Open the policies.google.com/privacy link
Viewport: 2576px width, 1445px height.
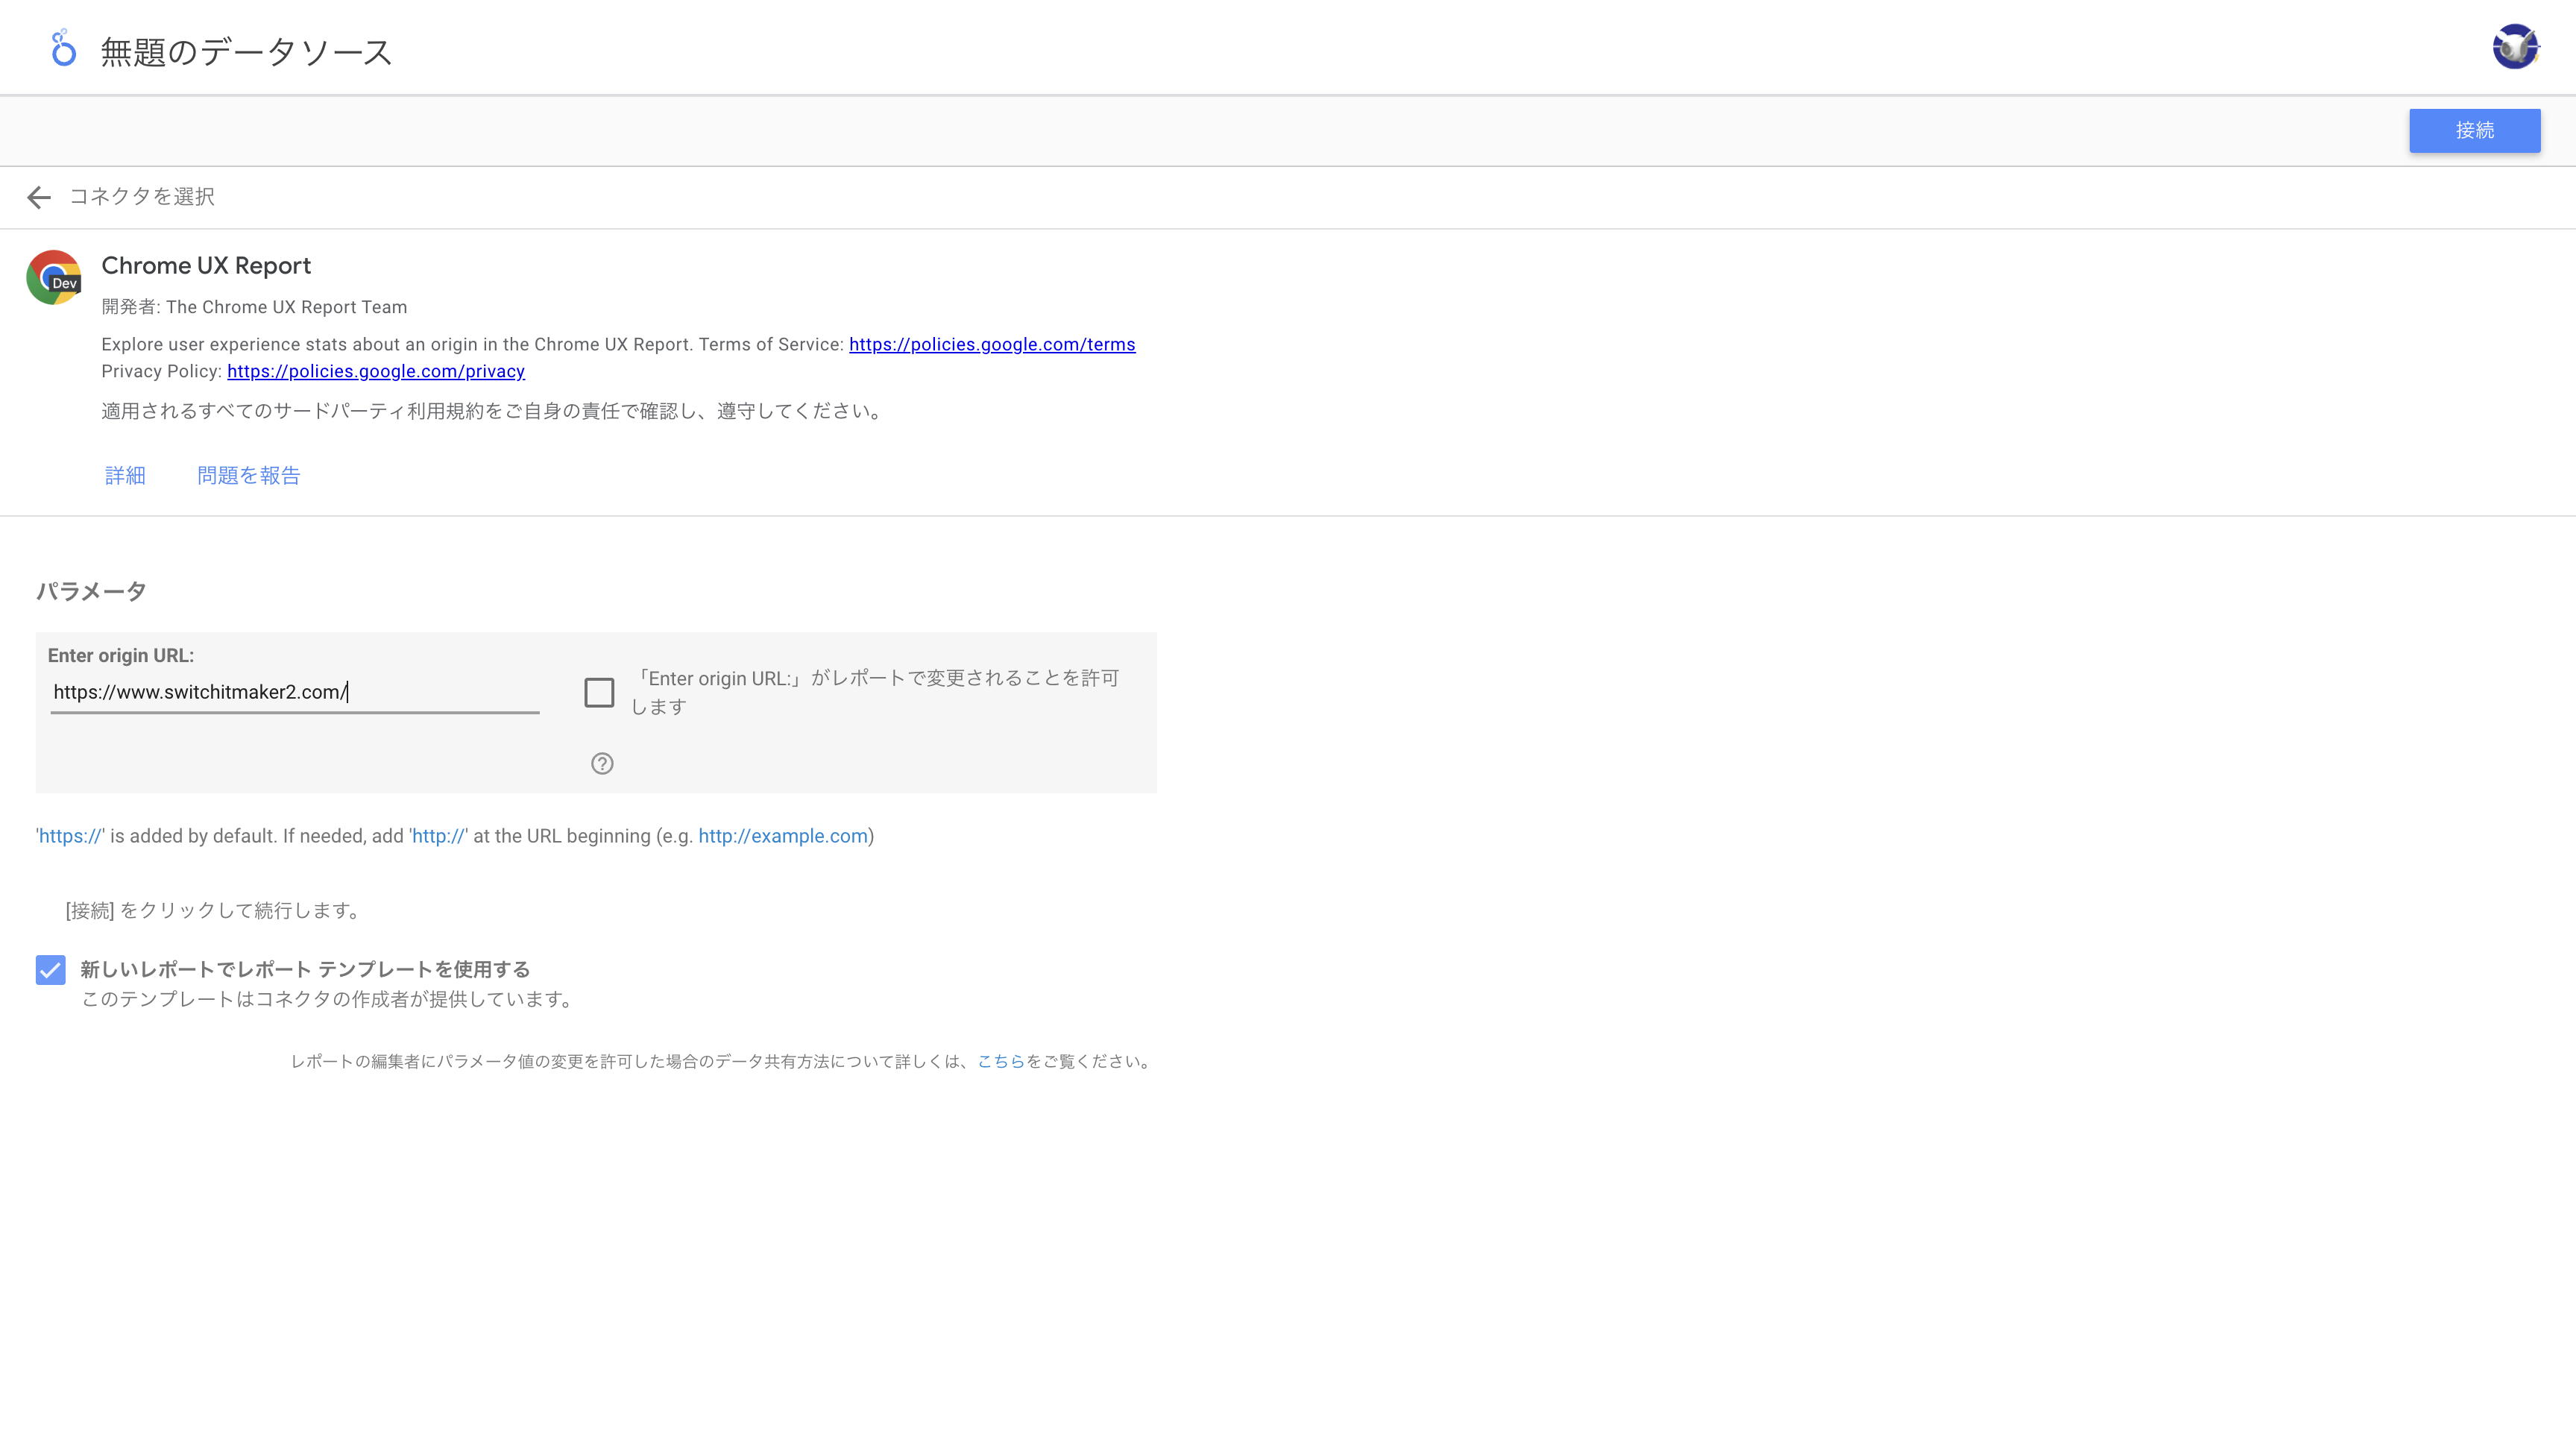point(376,371)
